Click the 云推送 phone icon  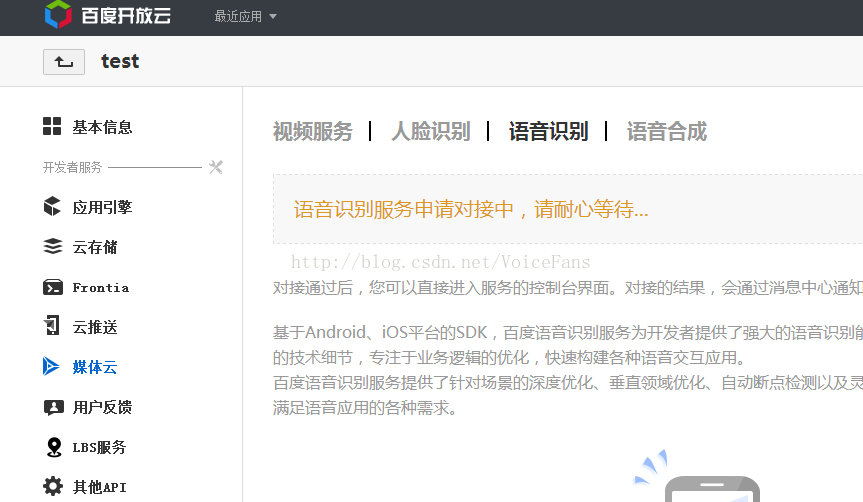(52, 325)
